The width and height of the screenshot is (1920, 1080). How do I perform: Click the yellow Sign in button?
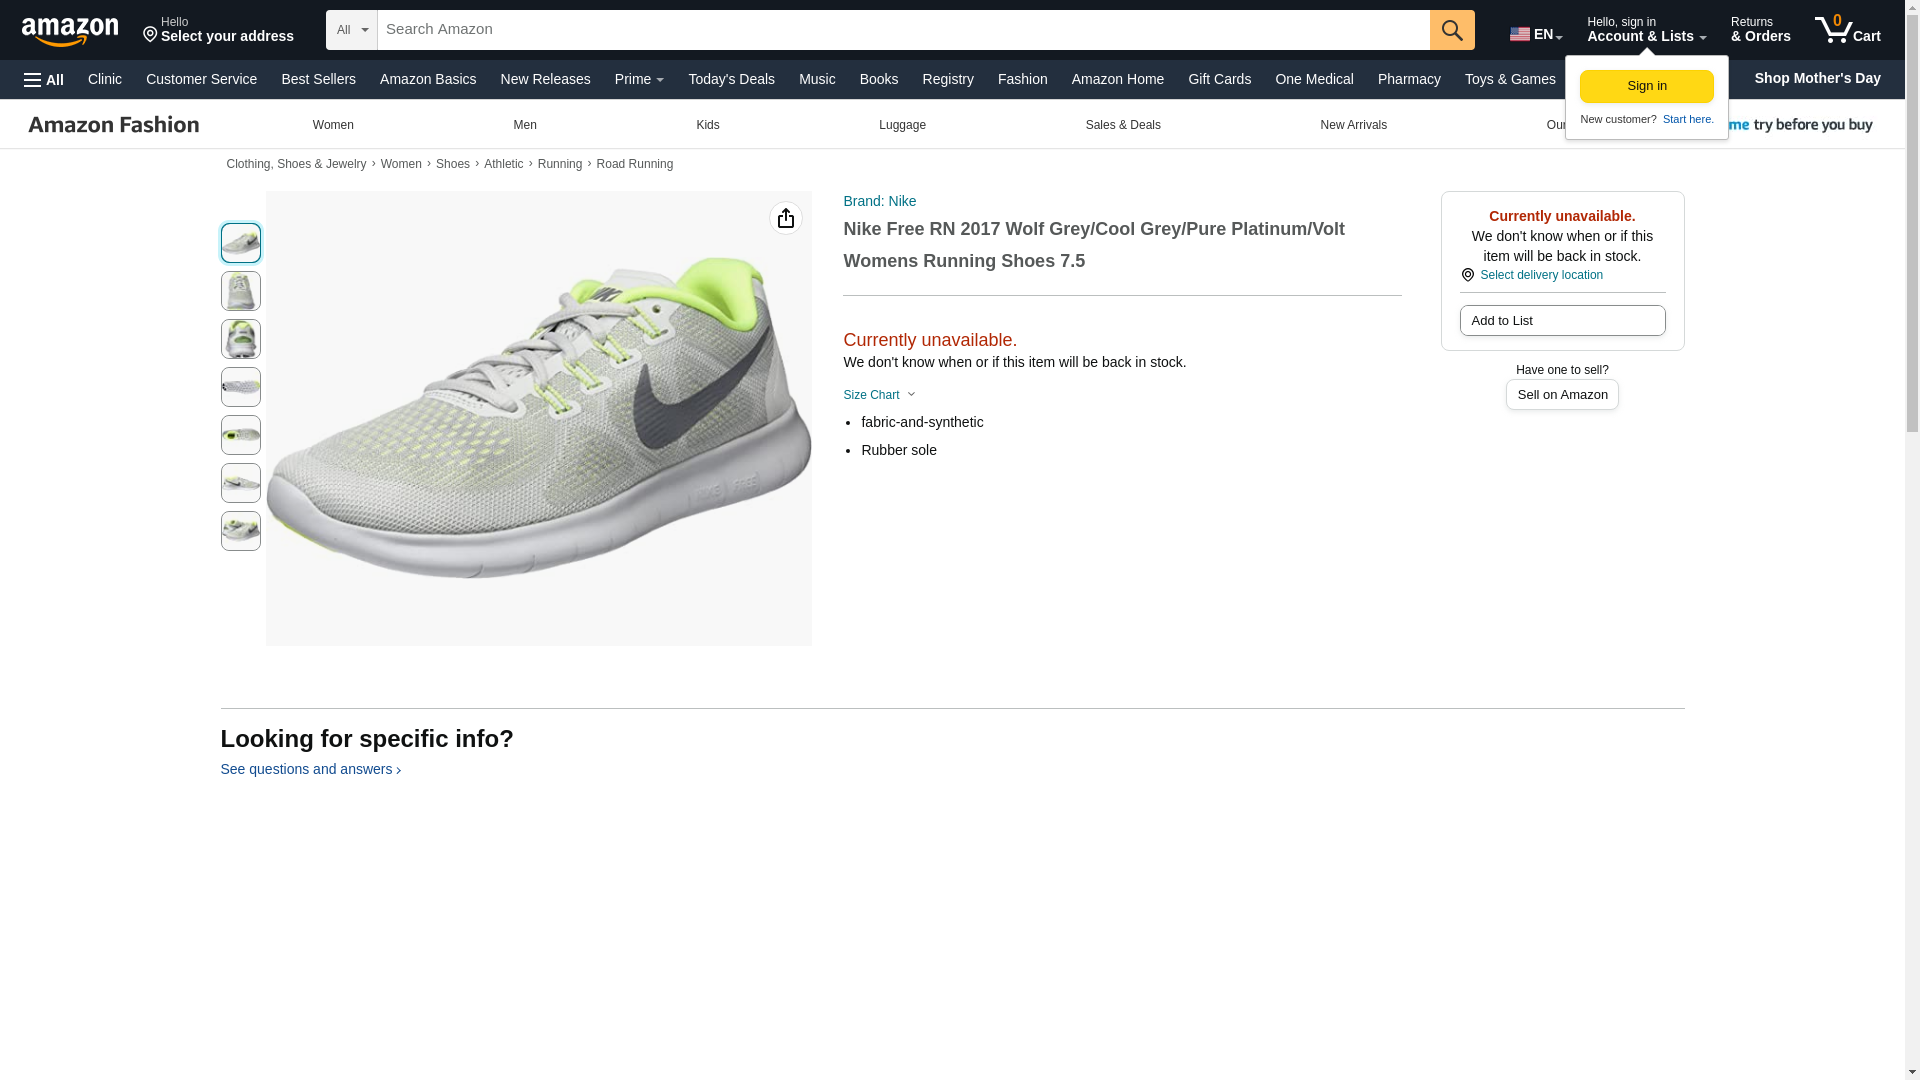(1647, 86)
